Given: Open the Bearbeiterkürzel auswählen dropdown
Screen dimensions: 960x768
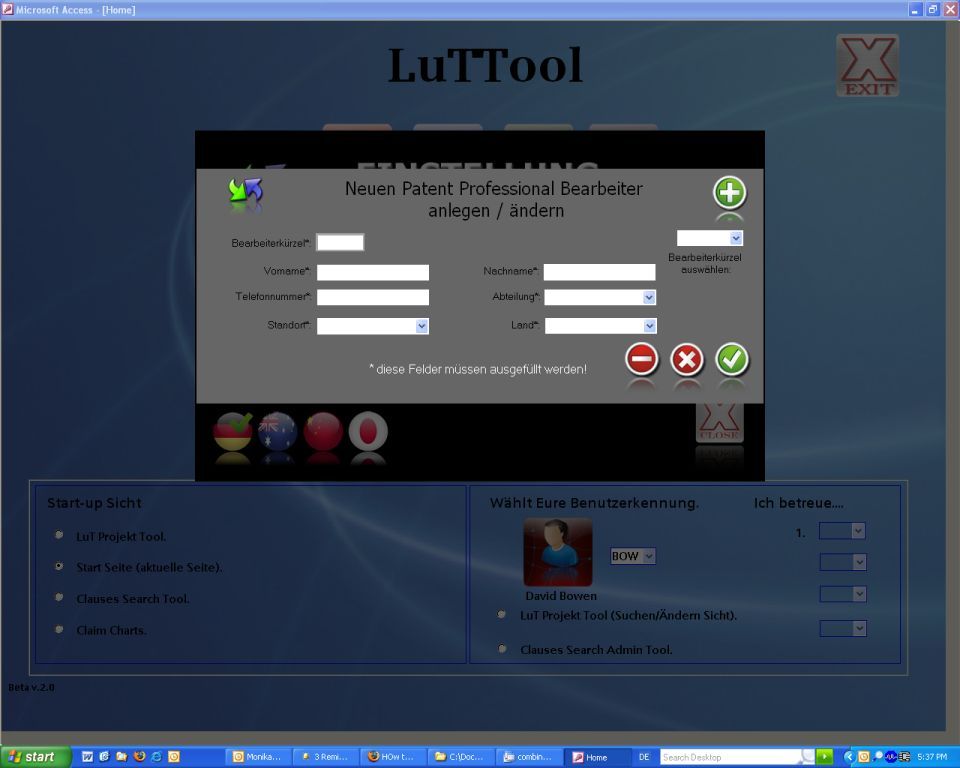Looking at the screenshot, I should [736, 238].
